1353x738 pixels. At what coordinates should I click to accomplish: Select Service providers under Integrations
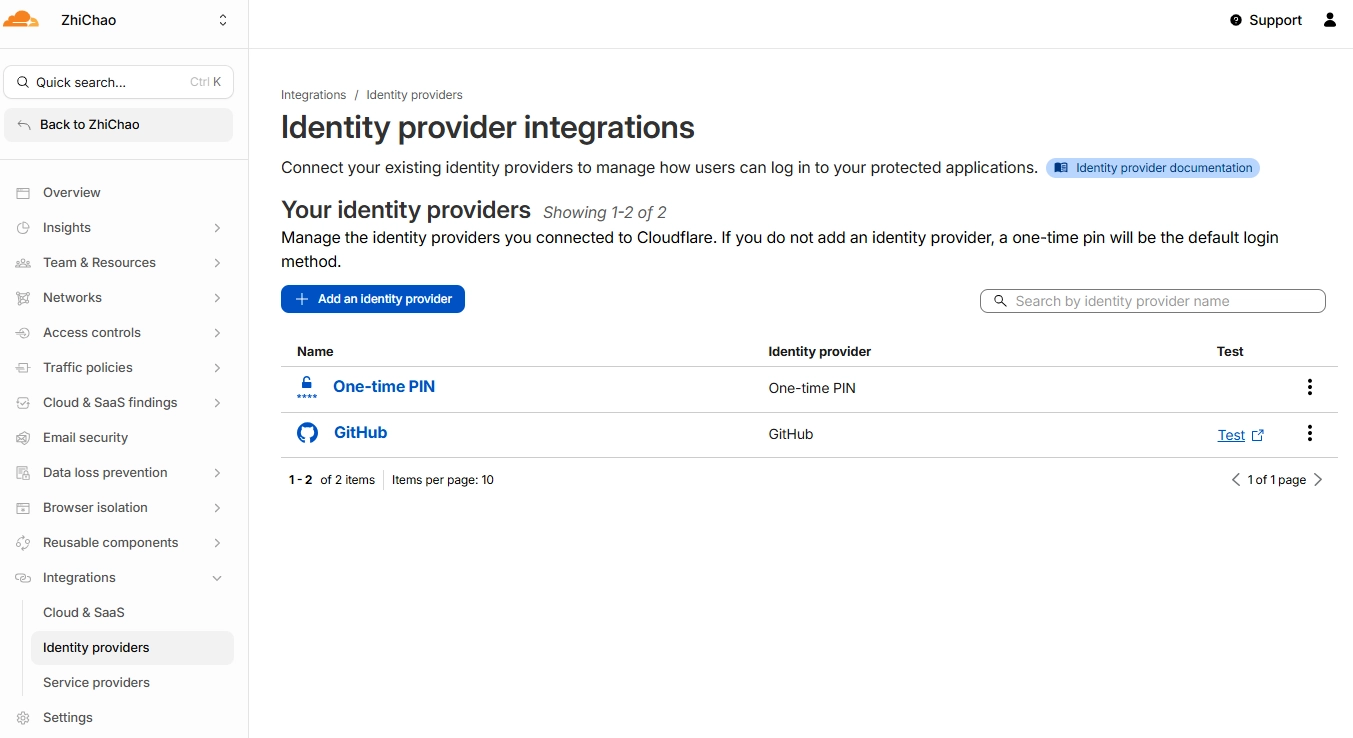pyautogui.click(x=96, y=683)
